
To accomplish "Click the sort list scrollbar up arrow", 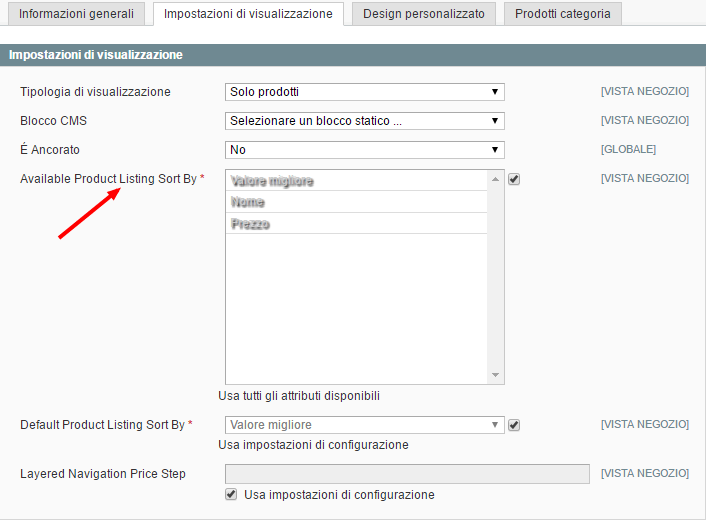I will click(496, 179).
